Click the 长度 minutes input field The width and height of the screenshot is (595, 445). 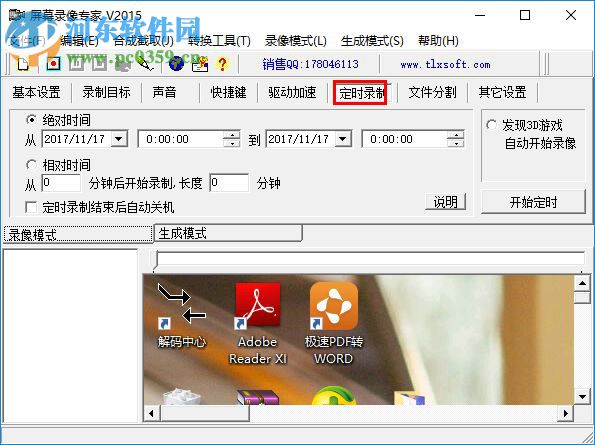[229, 183]
